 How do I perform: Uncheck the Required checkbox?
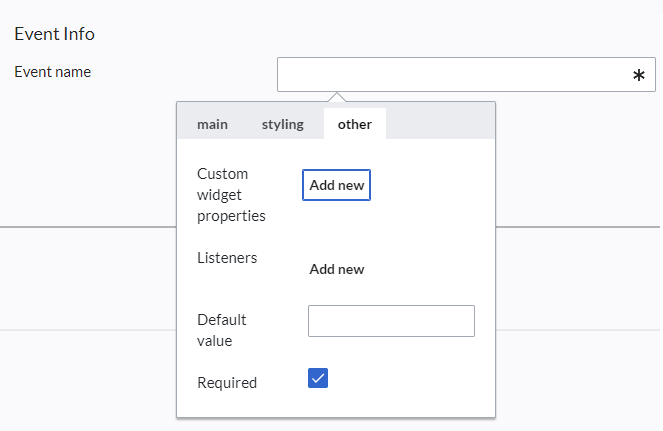(x=318, y=378)
